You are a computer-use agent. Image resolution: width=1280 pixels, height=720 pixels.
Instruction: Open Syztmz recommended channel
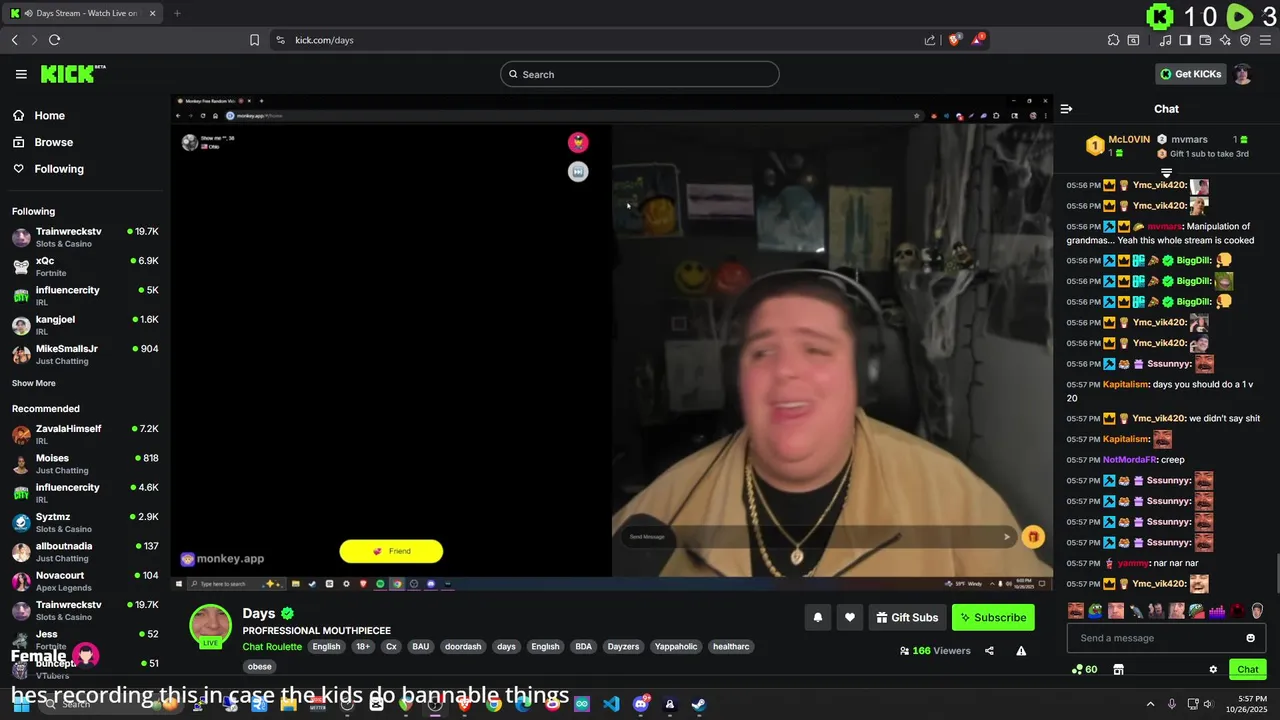pyautogui.click(x=85, y=522)
